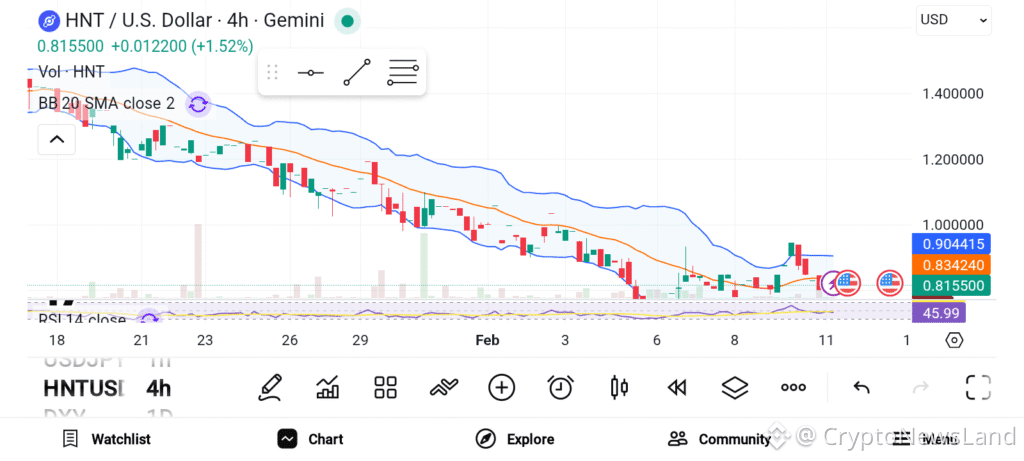This screenshot has height=461, width=1024.
Task: Click the BB 20 SMA close 2 label
Action: point(106,103)
